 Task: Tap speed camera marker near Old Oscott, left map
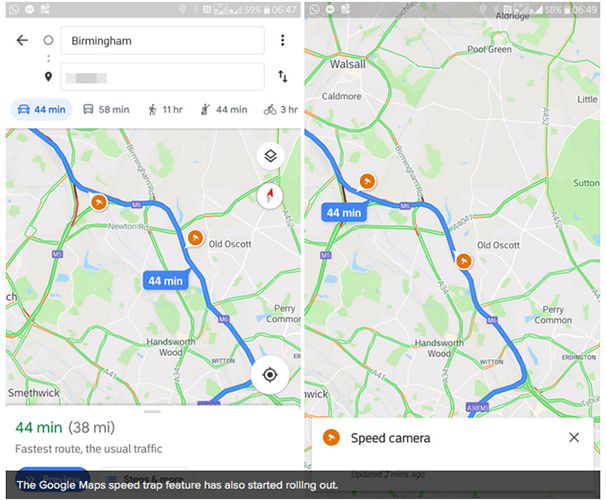click(x=195, y=238)
